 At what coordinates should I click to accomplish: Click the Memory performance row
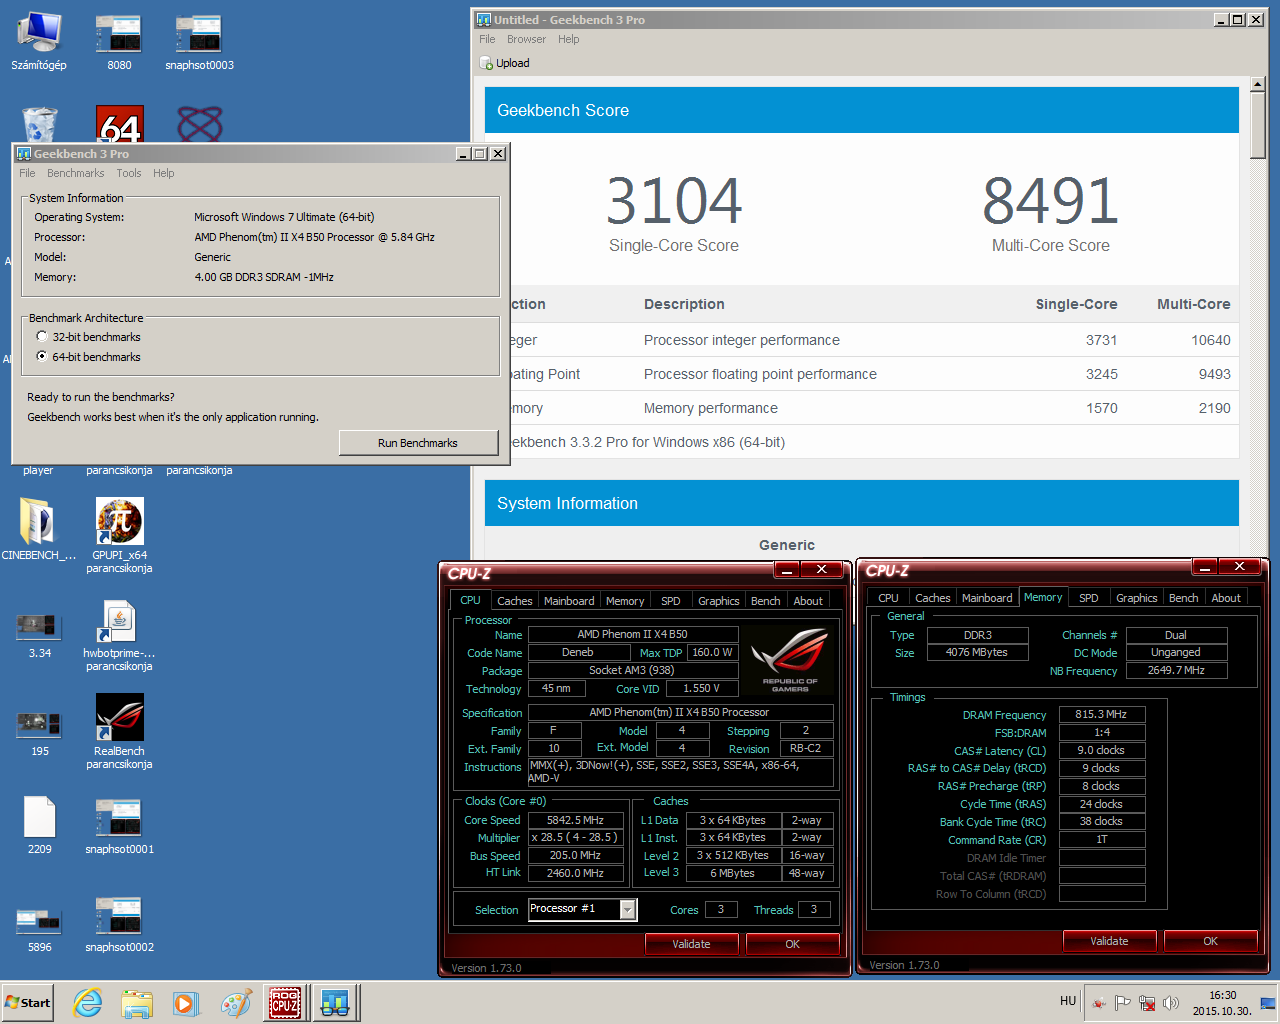[x=862, y=408]
